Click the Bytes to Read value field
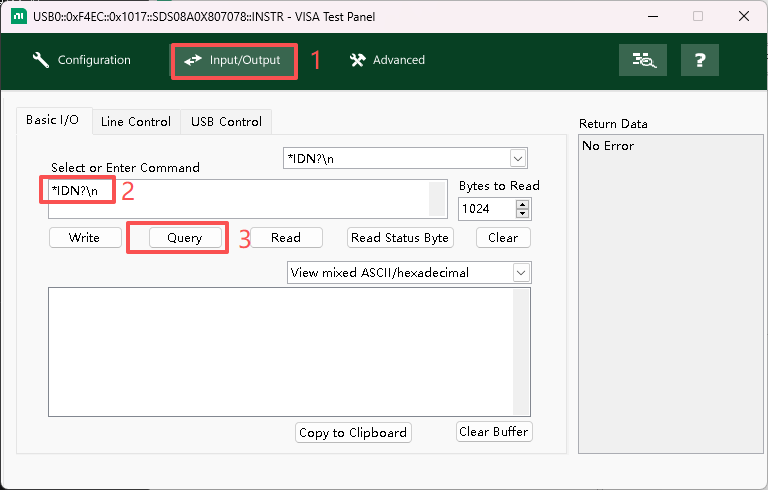This screenshot has width=768, height=490. click(487, 209)
